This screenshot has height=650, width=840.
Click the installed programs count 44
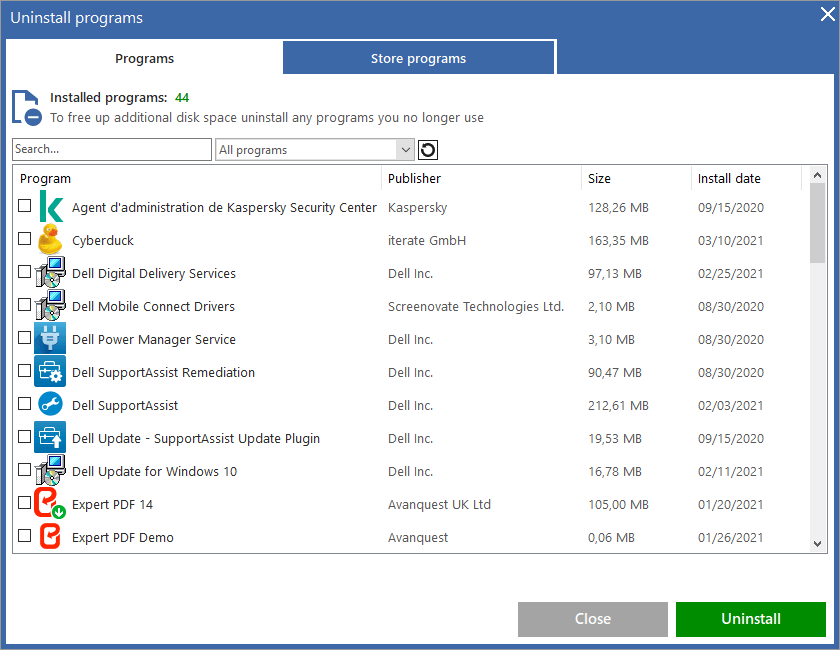point(182,98)
